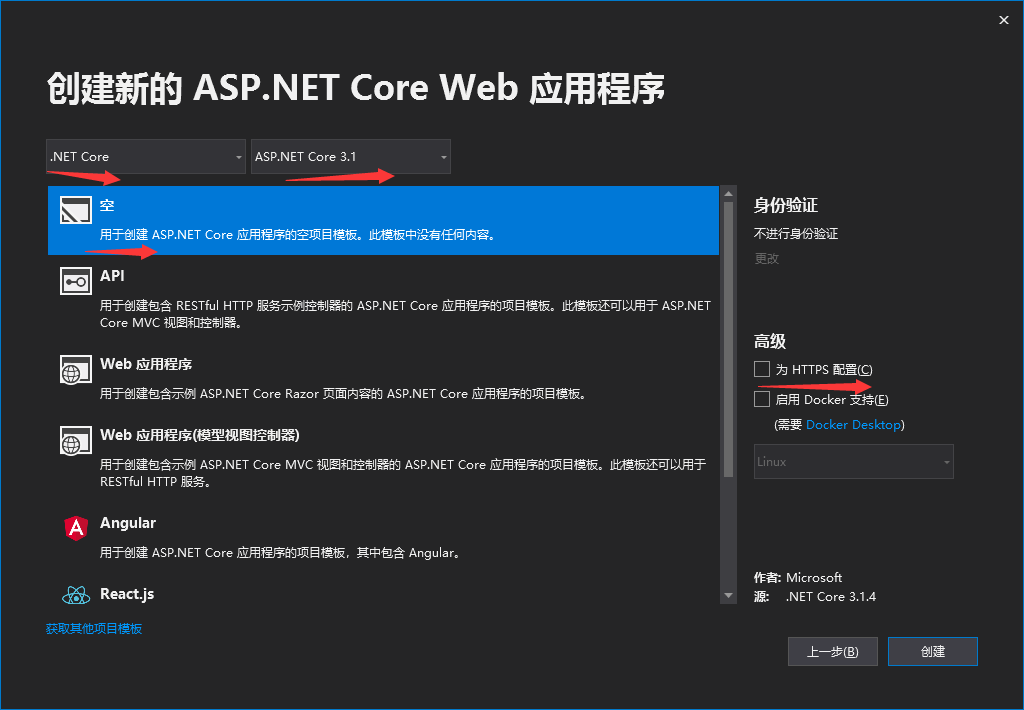
Task: Select the React.js template title
Action: point(127,594)
